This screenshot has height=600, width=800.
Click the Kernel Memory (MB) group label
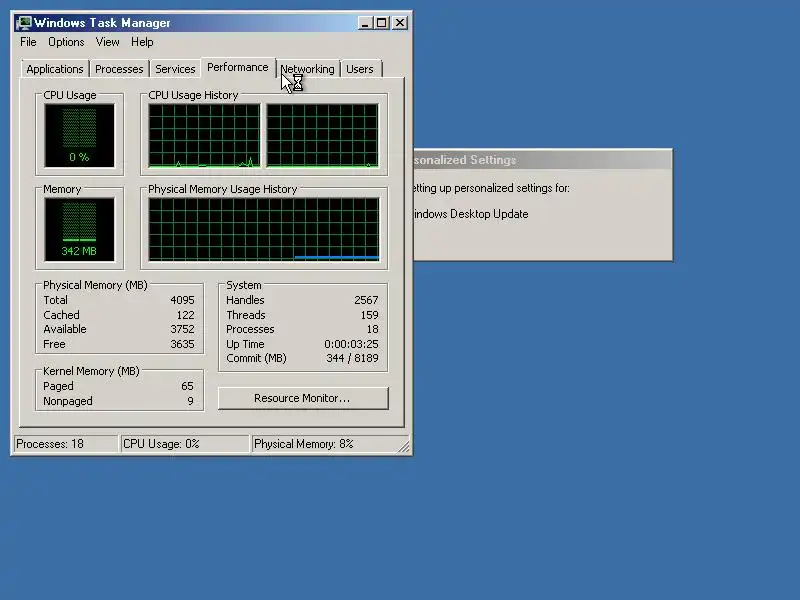(x=91, y=371)
